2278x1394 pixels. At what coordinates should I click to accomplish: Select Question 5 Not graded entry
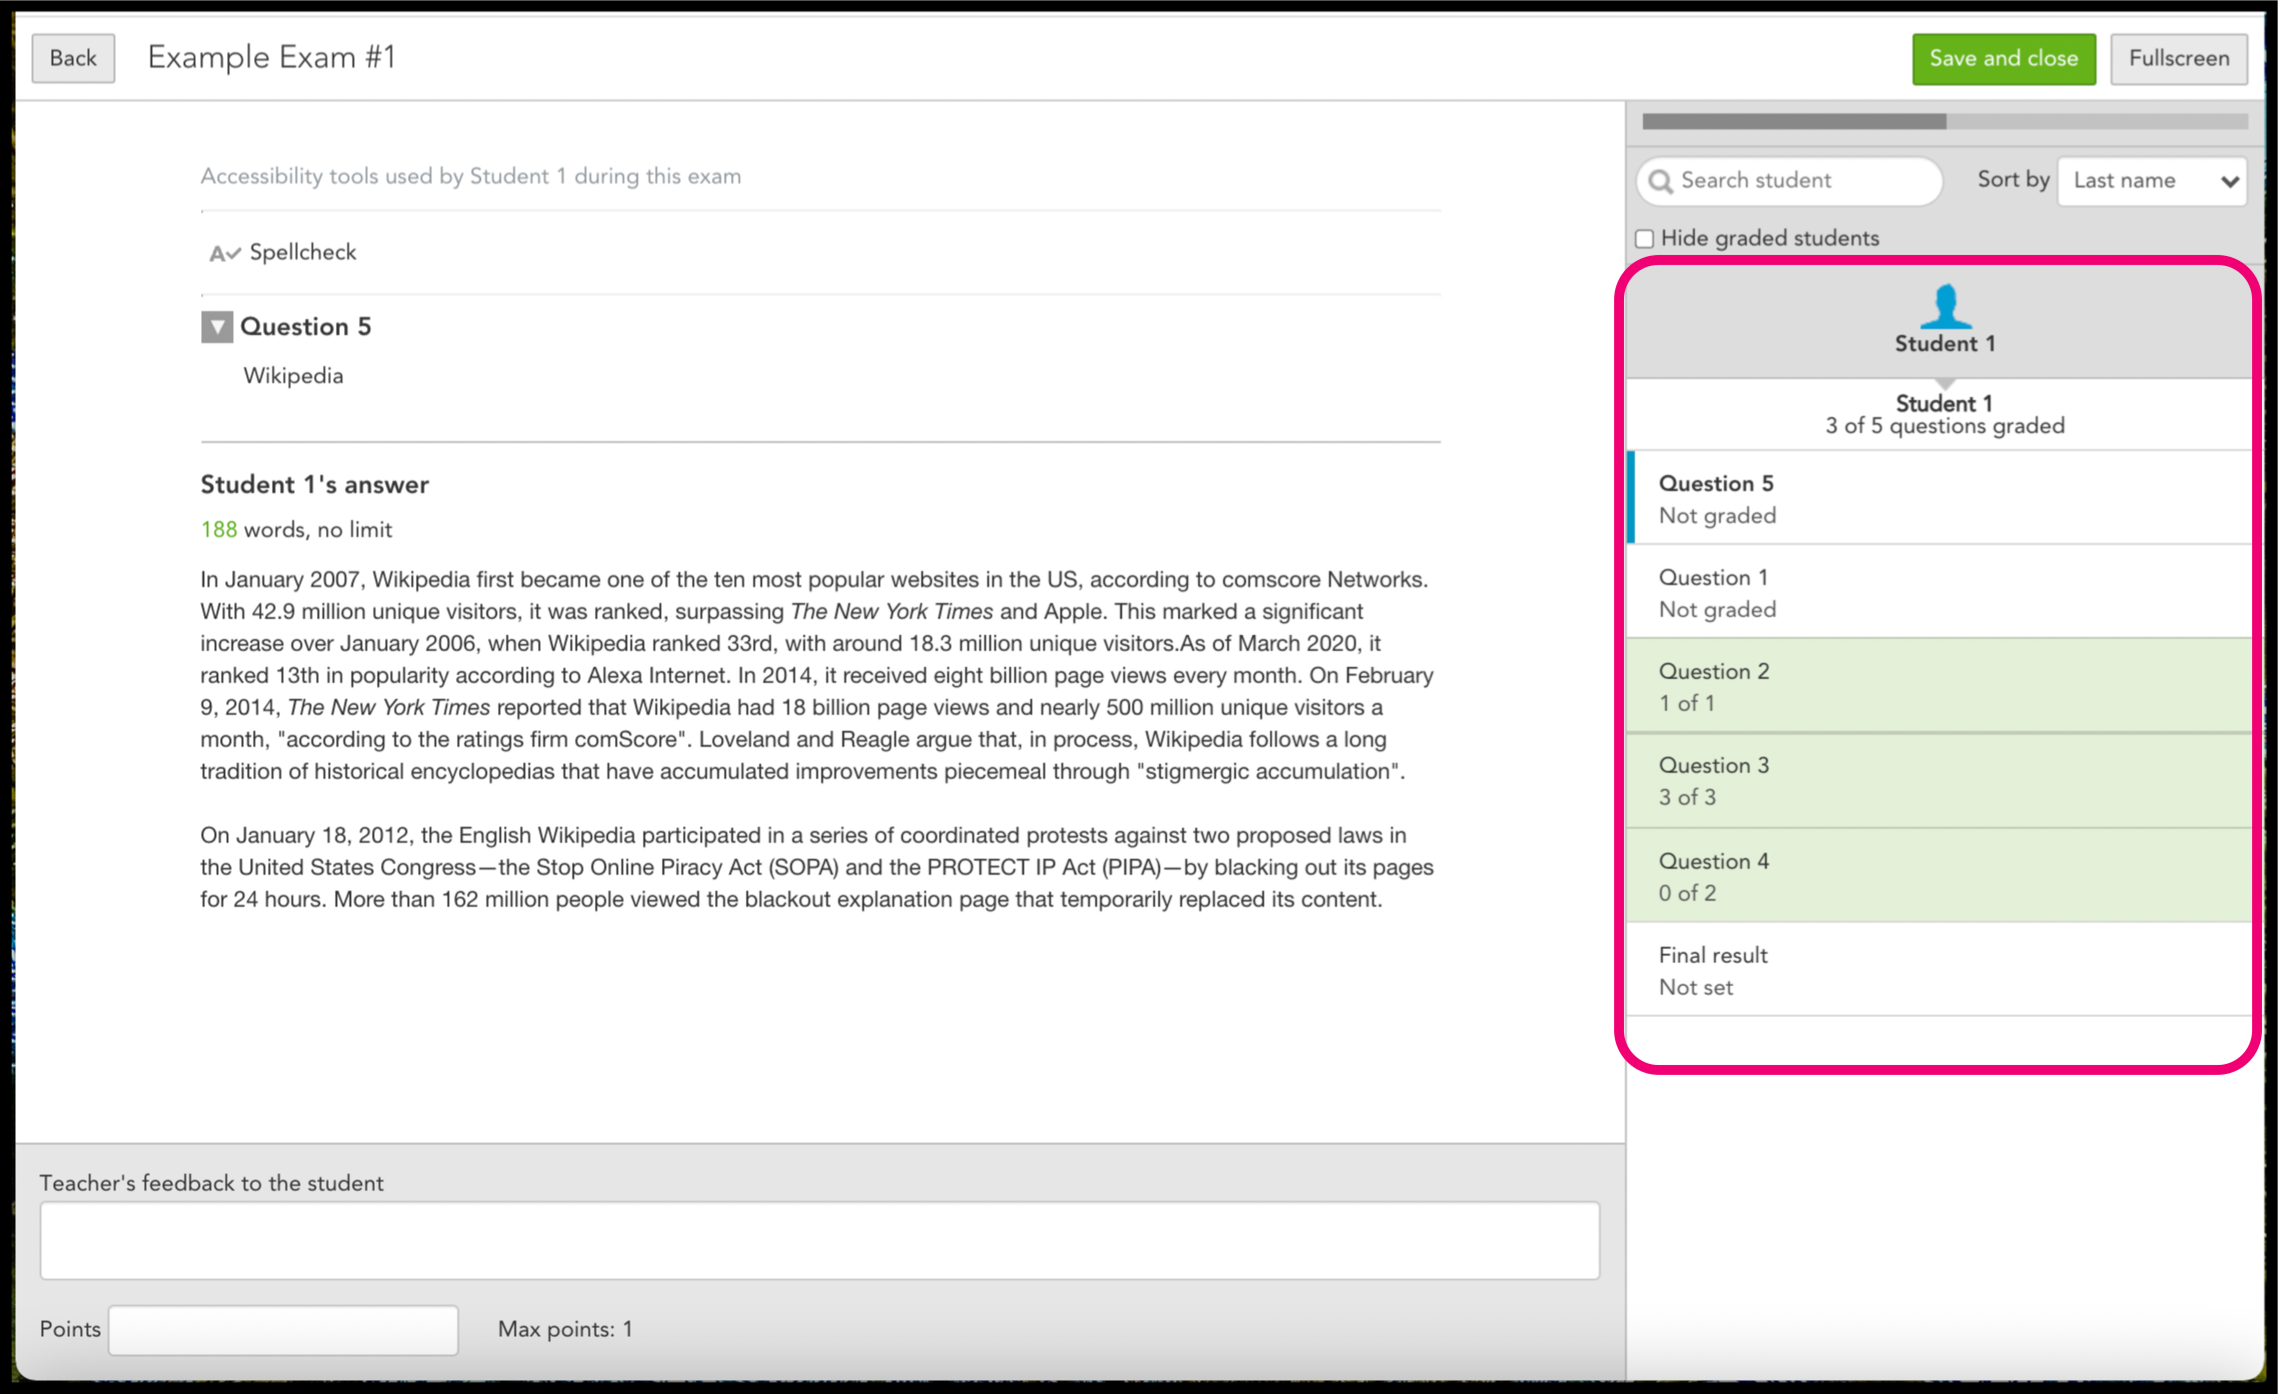(x=1939, y=498)
